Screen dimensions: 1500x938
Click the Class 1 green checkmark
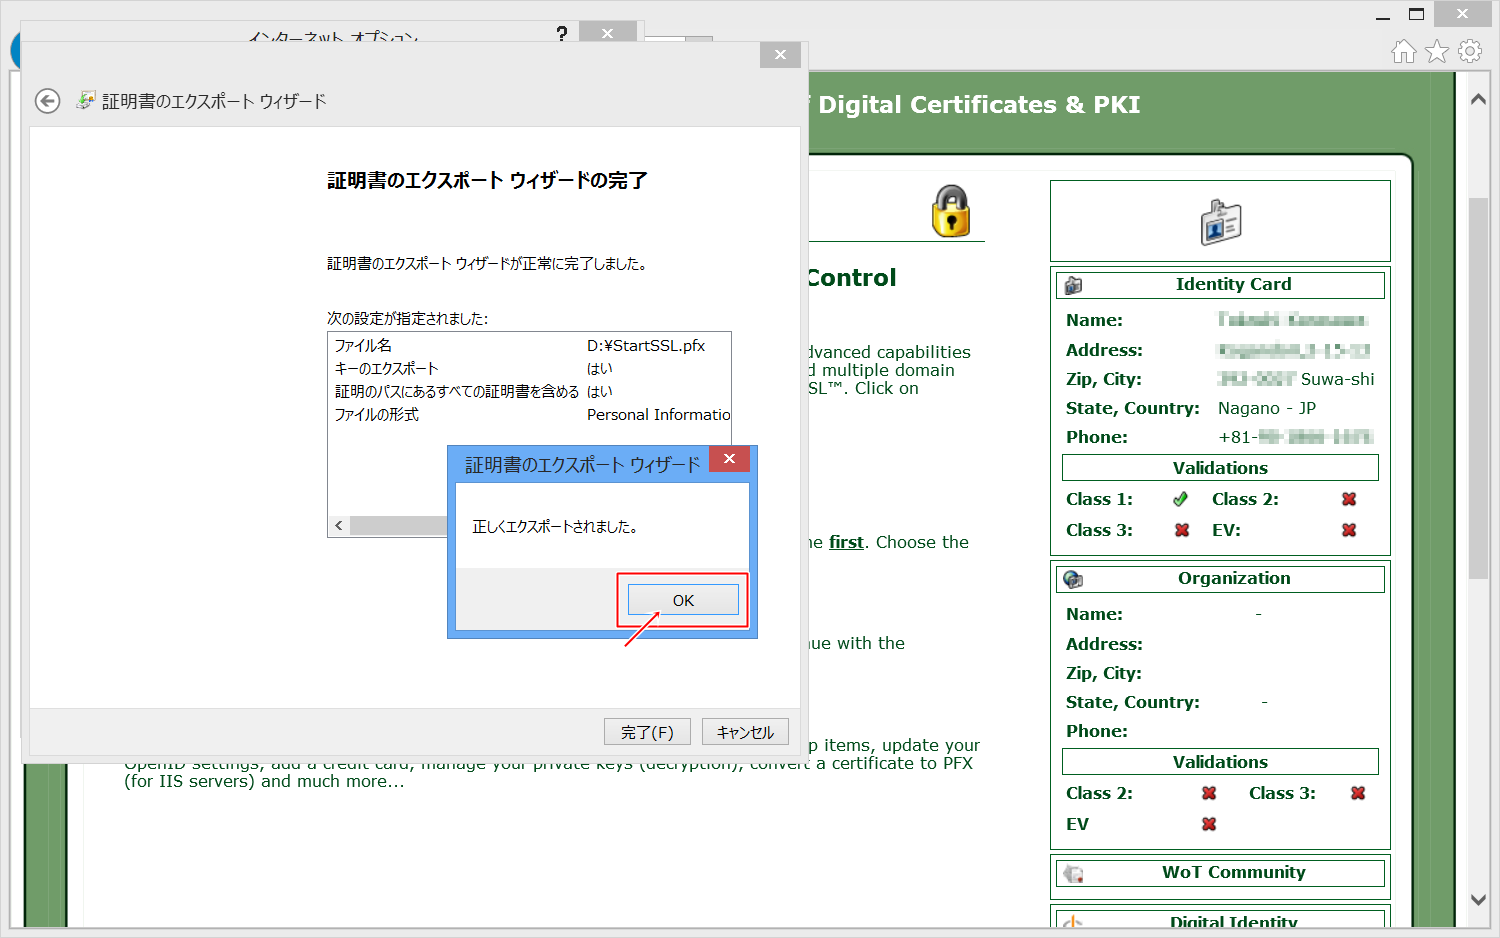pyautogui.click(x=1181, y=499)
